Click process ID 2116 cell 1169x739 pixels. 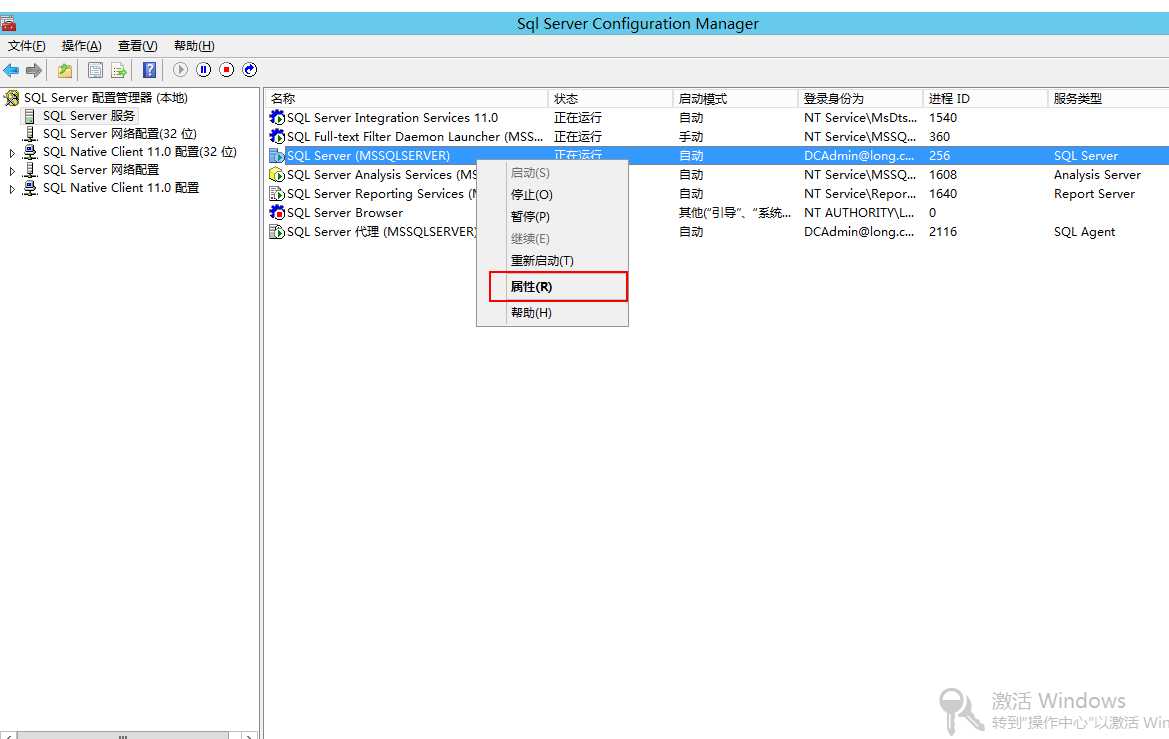(x=942, y=232)
